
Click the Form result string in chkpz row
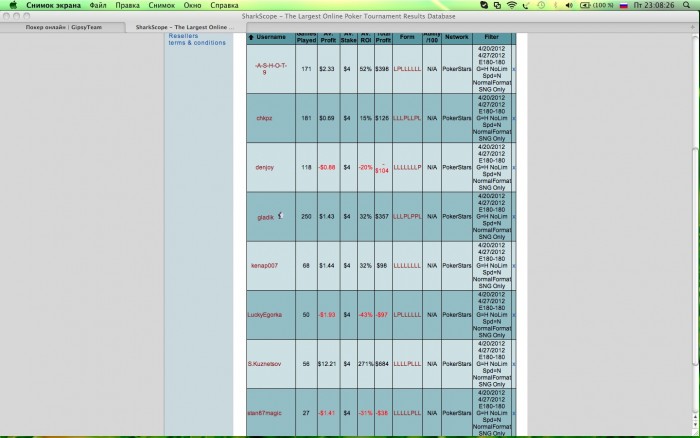point(407,118)
